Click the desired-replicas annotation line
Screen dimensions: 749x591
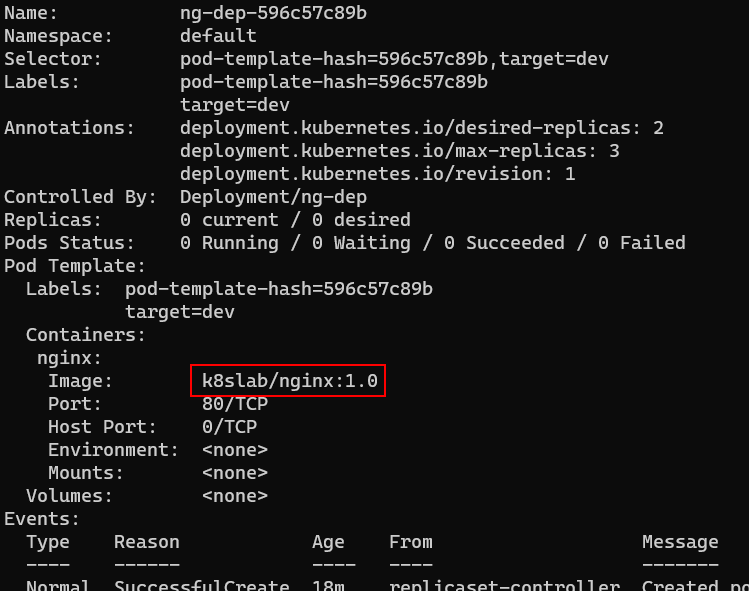pyautogui.click(x=421, y=128)
